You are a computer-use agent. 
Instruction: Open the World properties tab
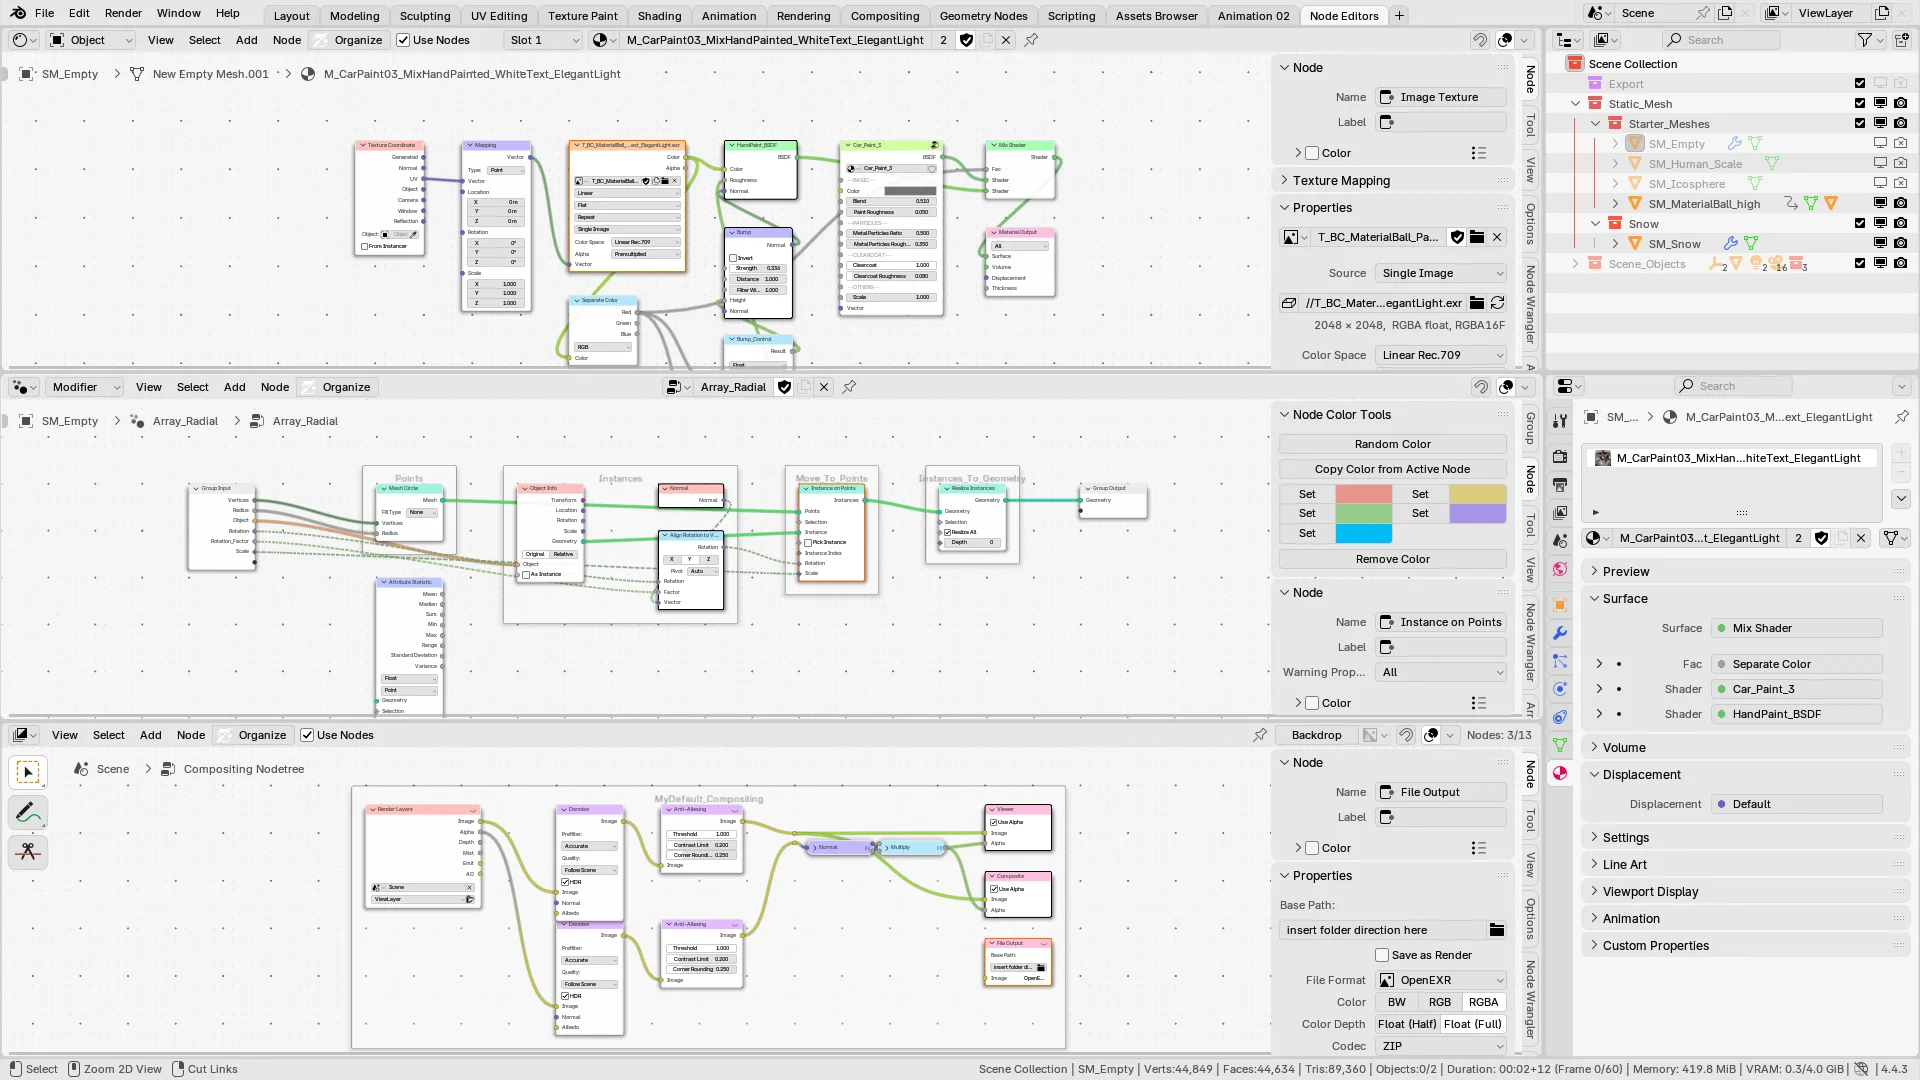(x=1560, y=569)
